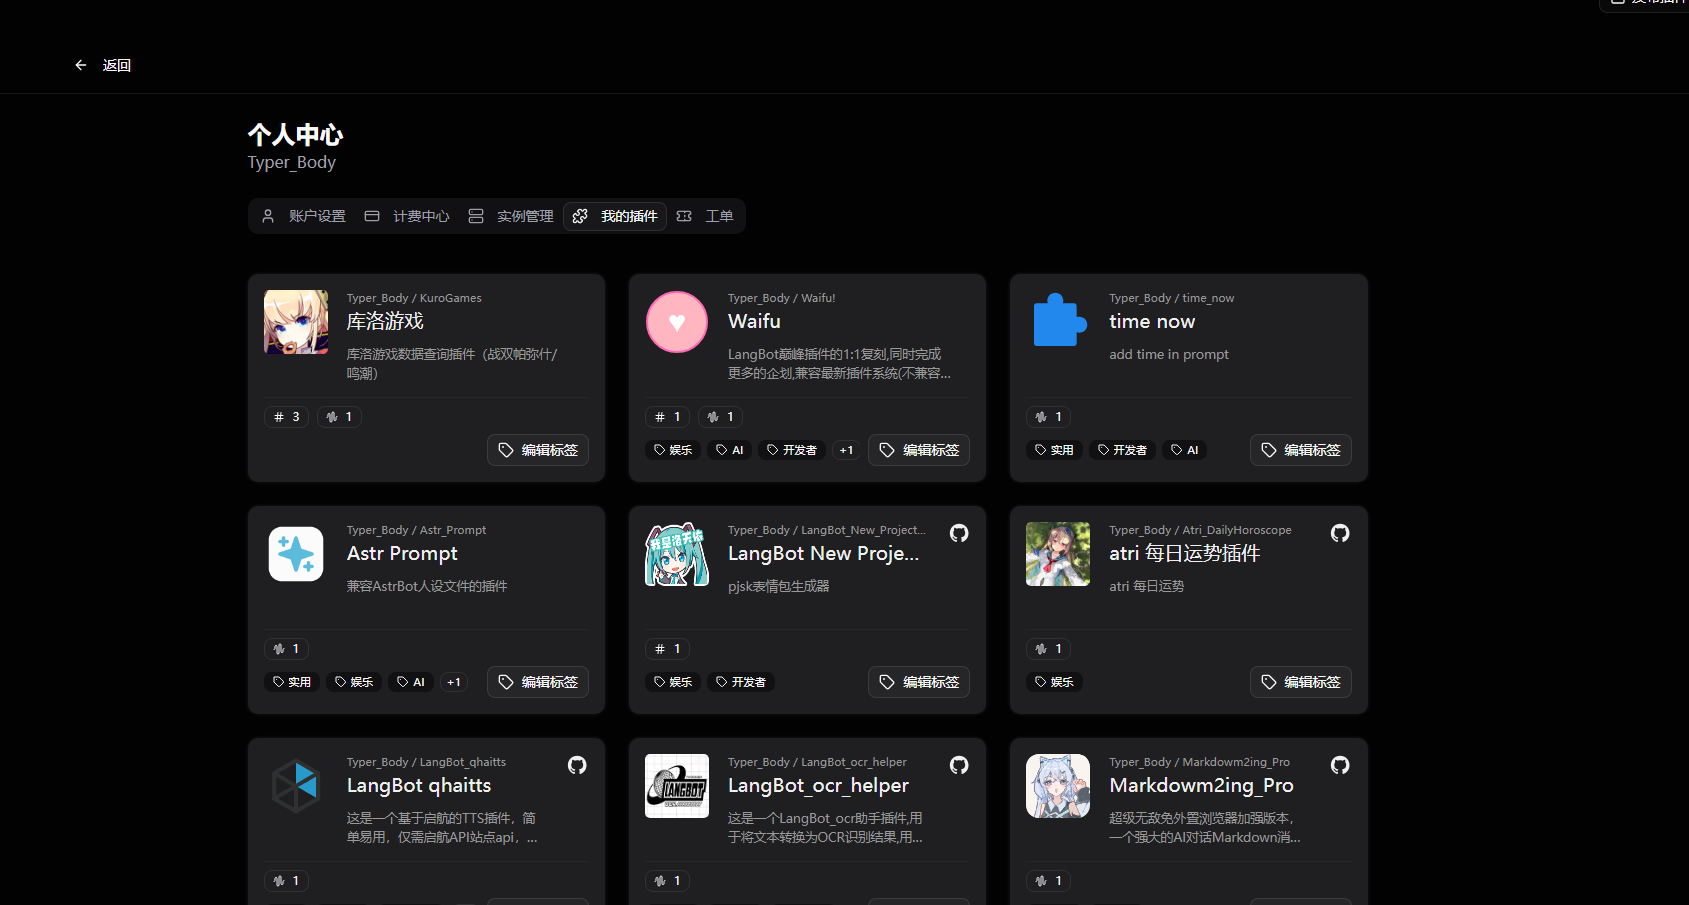Click AI tag on Astr Prompt card
The width and height of the screenshot is (1689, 905).
coord(411,682)
